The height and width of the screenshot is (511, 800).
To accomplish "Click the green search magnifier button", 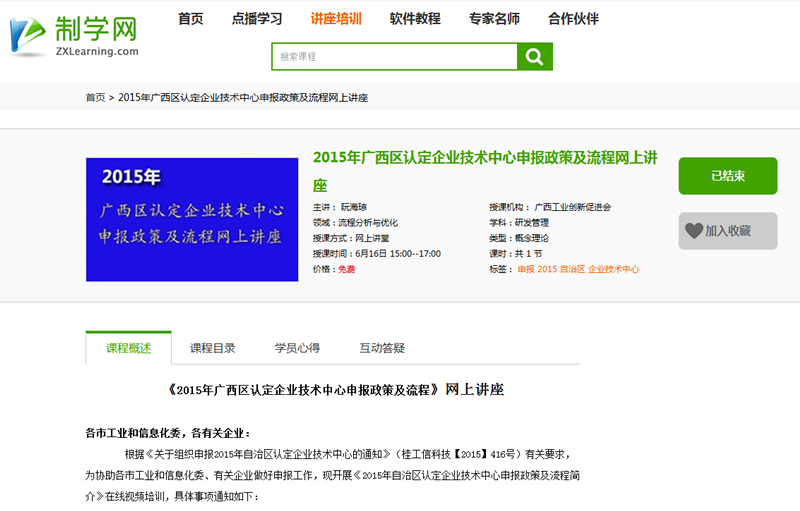I will tap(535, 57).
